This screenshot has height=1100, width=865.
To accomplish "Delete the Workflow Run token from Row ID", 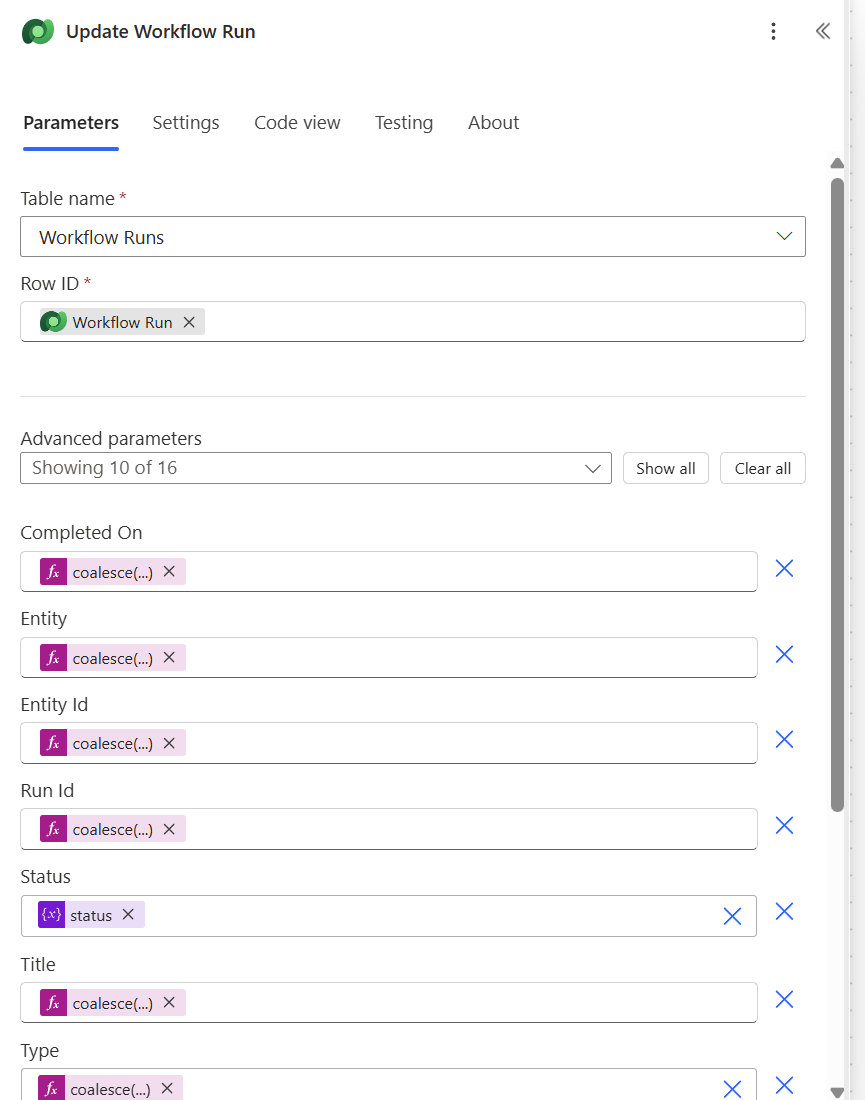I will point(189,322).
